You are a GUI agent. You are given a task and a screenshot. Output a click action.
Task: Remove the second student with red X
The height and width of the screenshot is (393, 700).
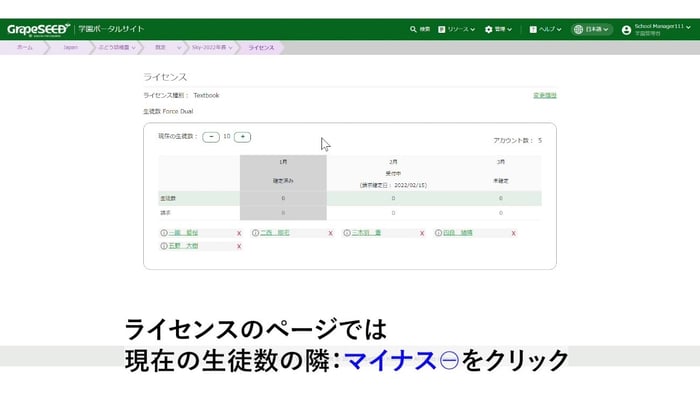point(330,233)
